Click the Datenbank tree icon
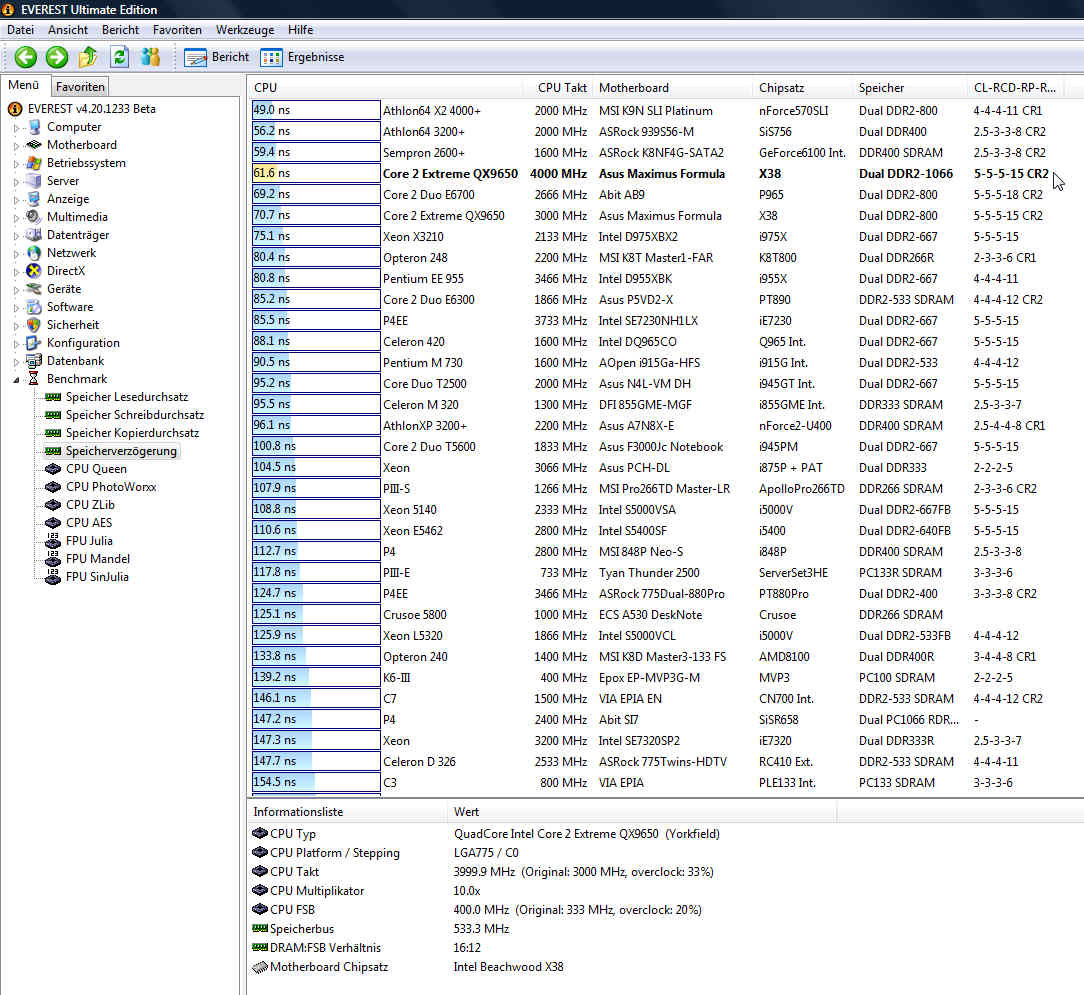This screenshot has width=1084, height=995. 34,361
